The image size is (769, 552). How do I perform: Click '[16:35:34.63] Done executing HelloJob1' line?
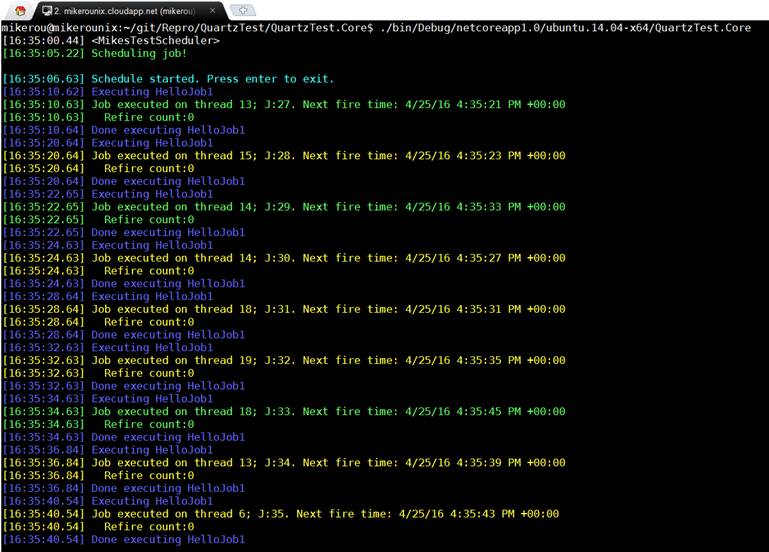(124, 437)
